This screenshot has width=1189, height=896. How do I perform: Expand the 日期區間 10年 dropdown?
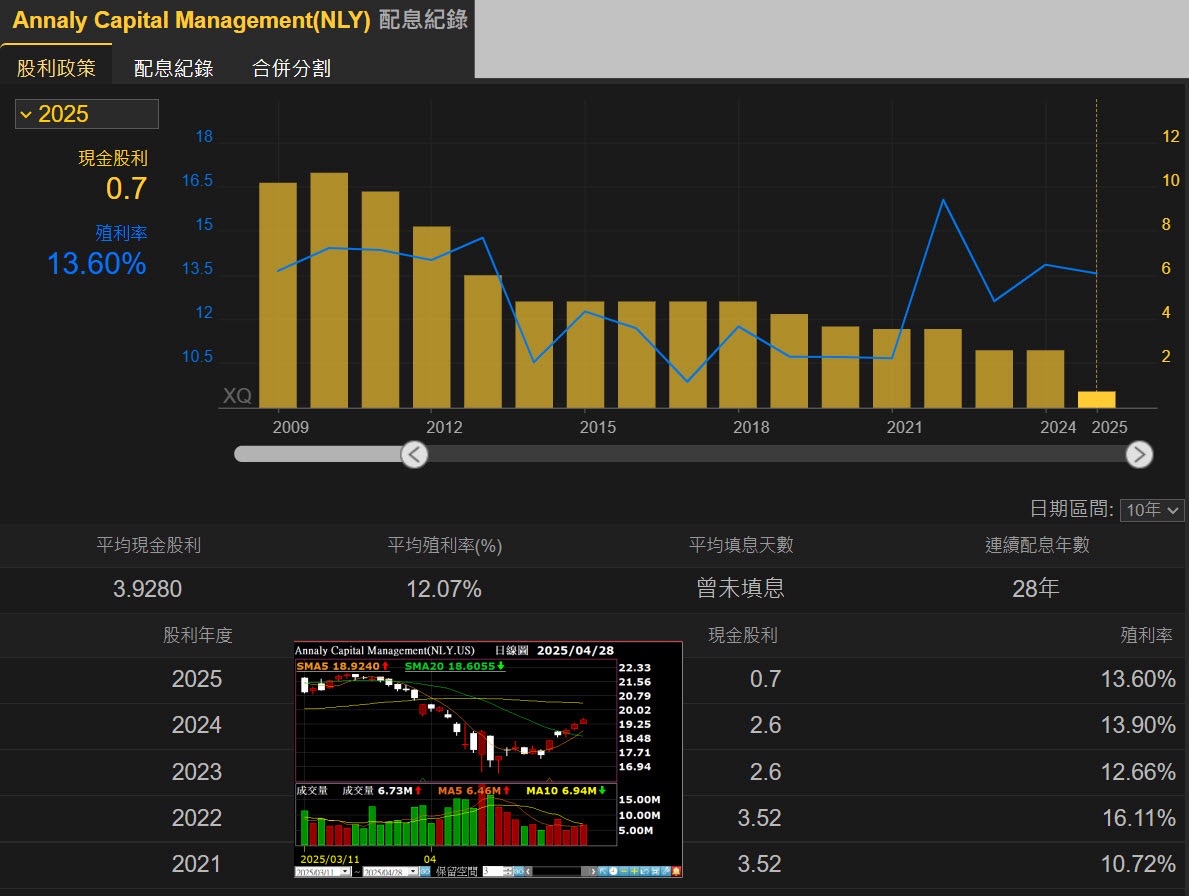[x=1152, y=510]
